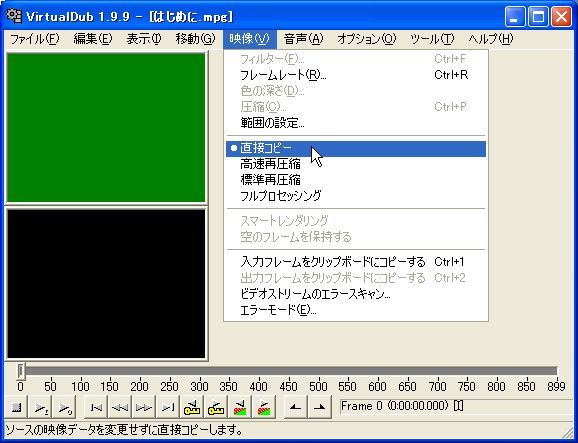Go to the next keyframe
The height and width of the screenshot is (443, 578).
click(x=216, y=407)
